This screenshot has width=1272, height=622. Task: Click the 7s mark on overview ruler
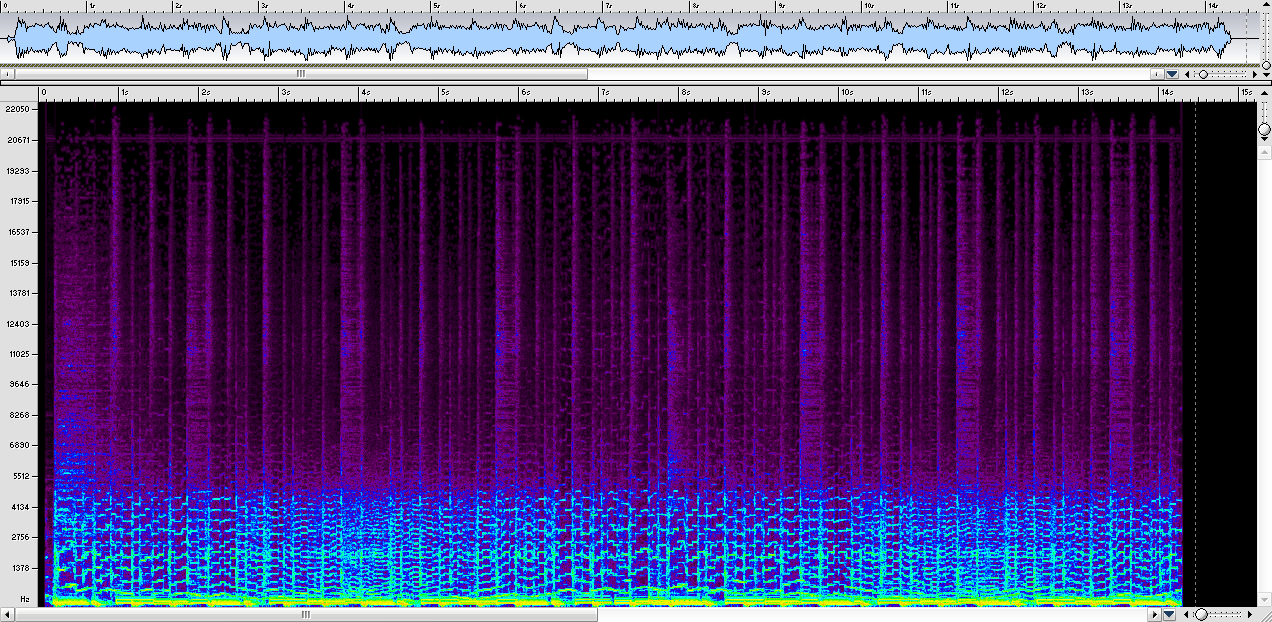610,6
